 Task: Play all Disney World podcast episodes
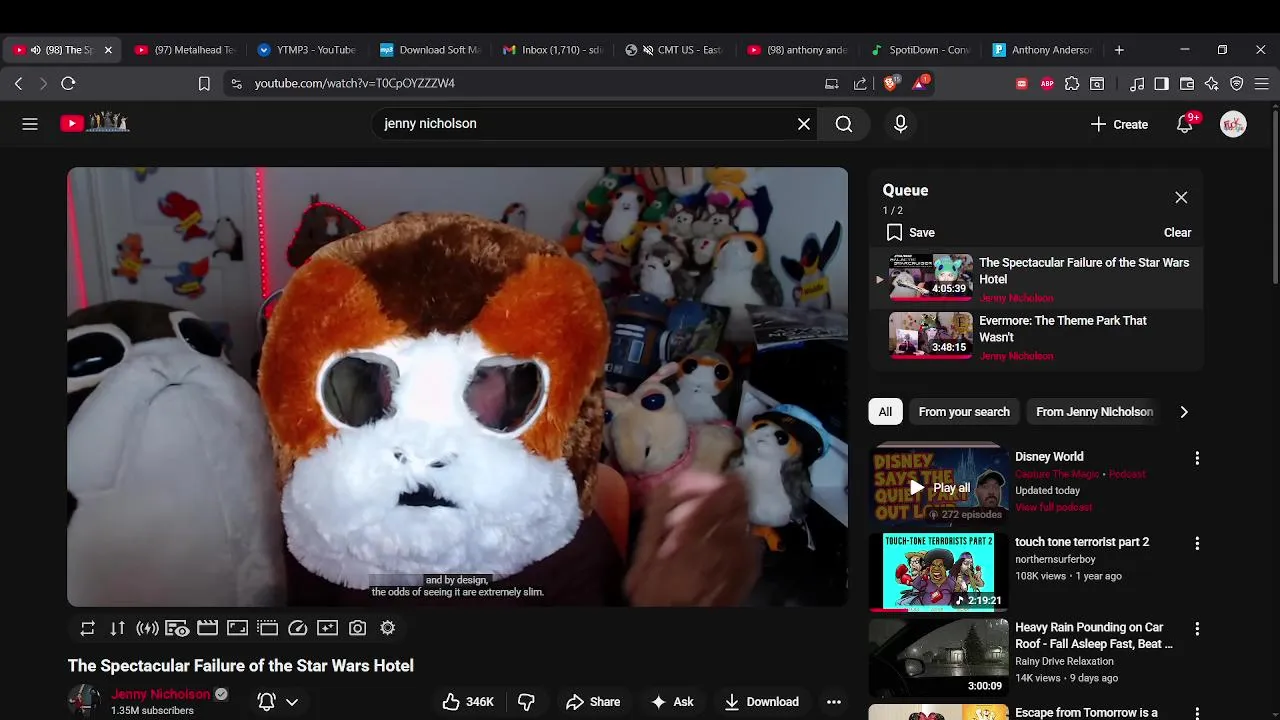tap(939, 488)
